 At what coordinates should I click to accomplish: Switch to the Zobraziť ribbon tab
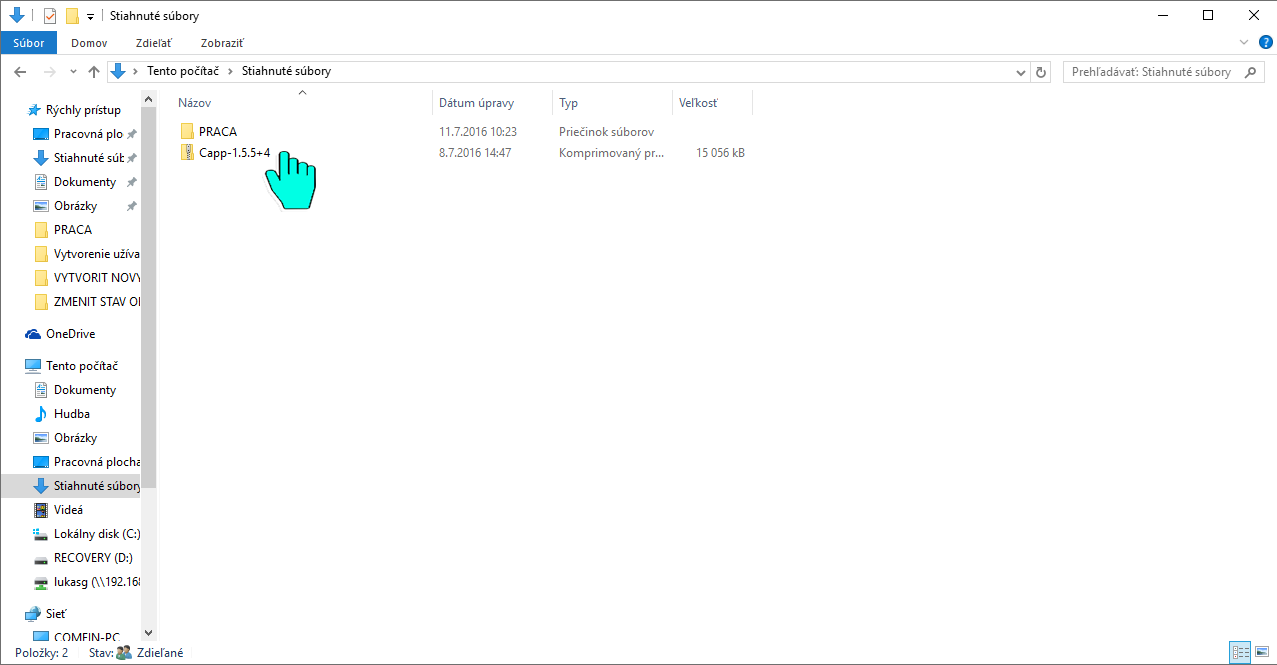(222, 43)
